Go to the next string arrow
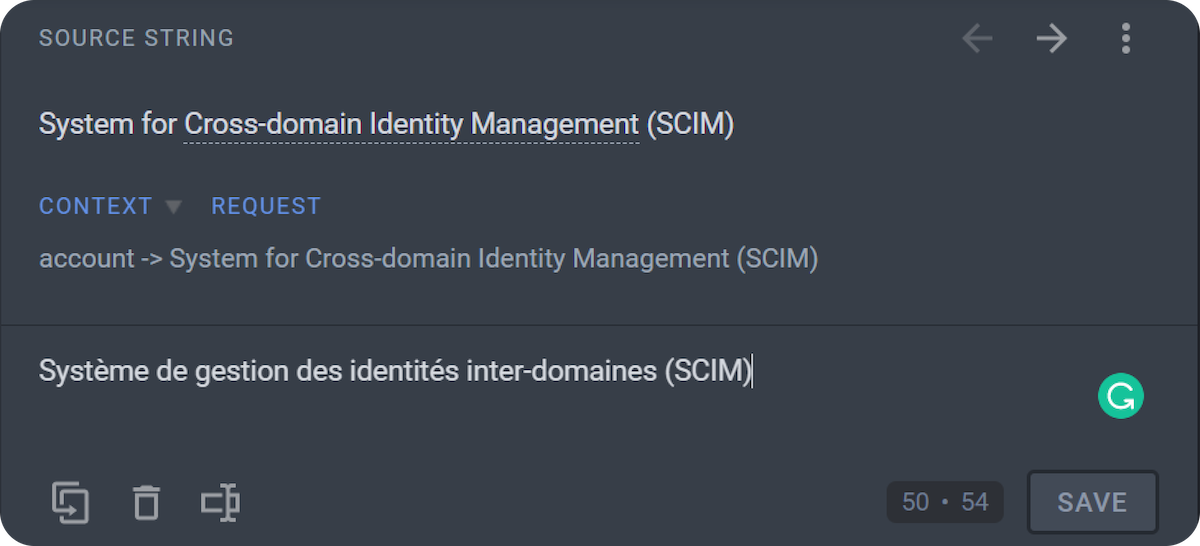This screenshot has height=546, width=1200. (1051, 39)
